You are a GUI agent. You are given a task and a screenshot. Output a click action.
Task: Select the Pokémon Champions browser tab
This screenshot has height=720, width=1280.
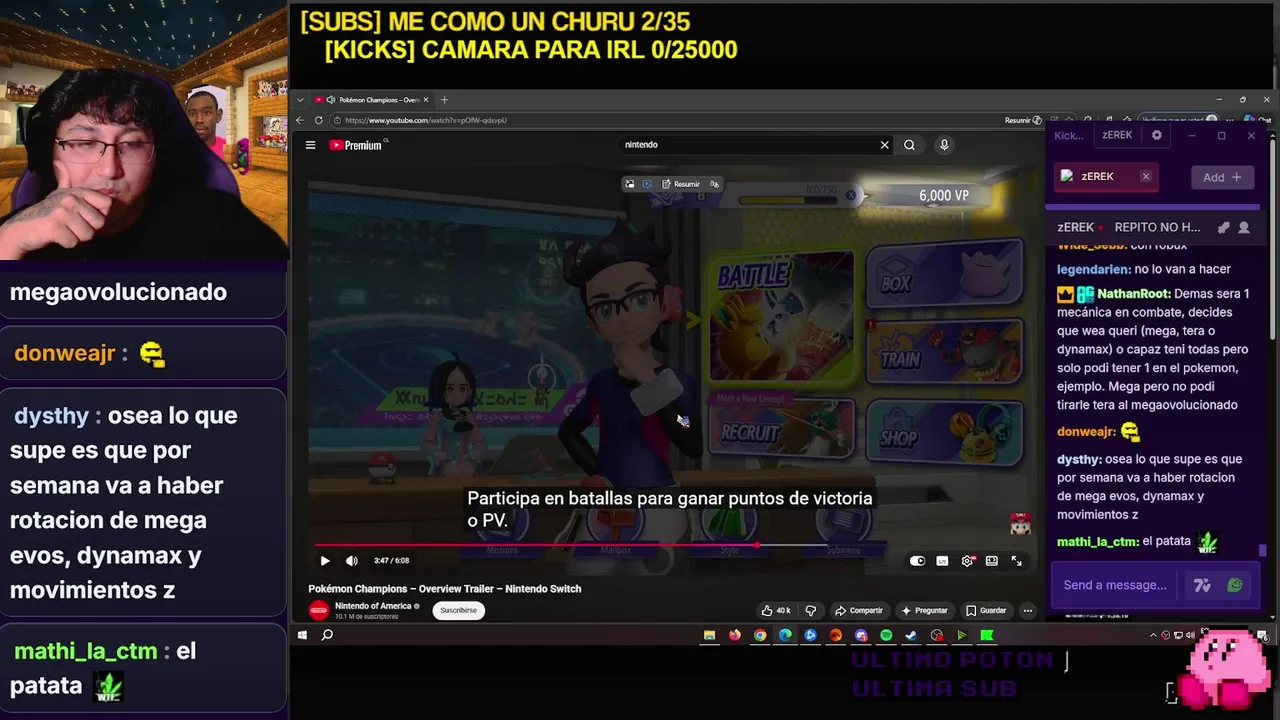pos(370,100)
